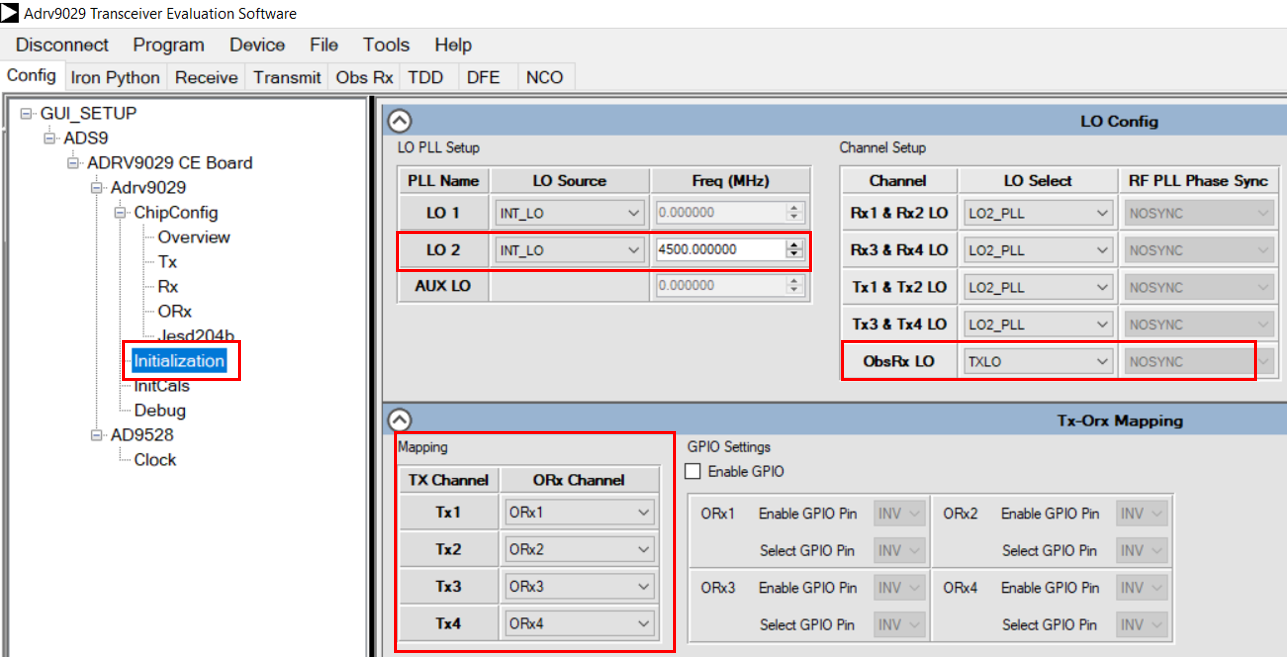This screenshot has height=657, width=1287.
Task: Open Rx3 & Rx4 LO Select dropdown
Action: tap(1038, 250)
